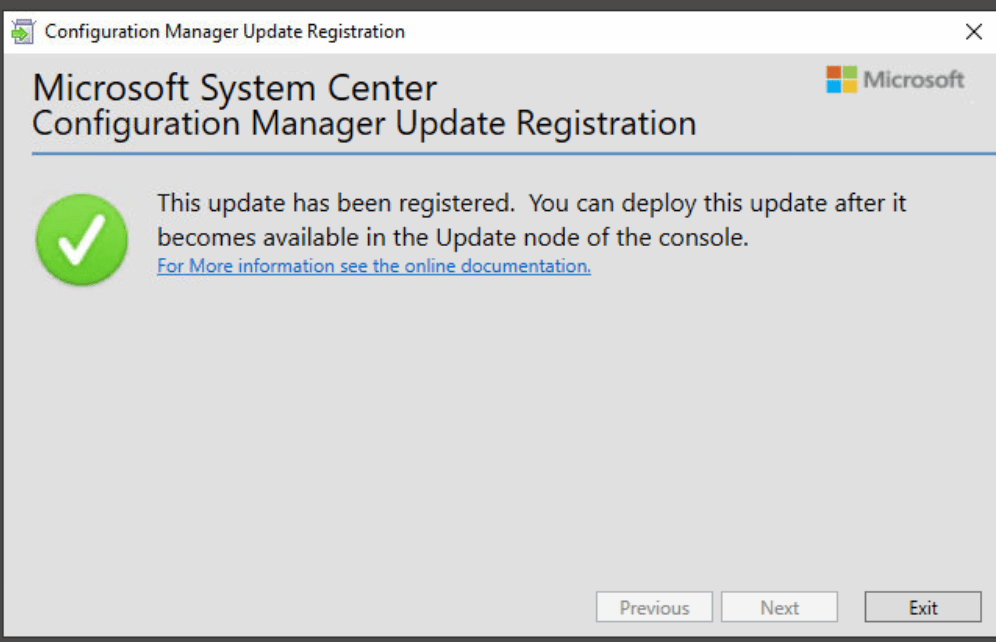
Task: Click the disabled Previous button
Action: click(x=654, y=607)
